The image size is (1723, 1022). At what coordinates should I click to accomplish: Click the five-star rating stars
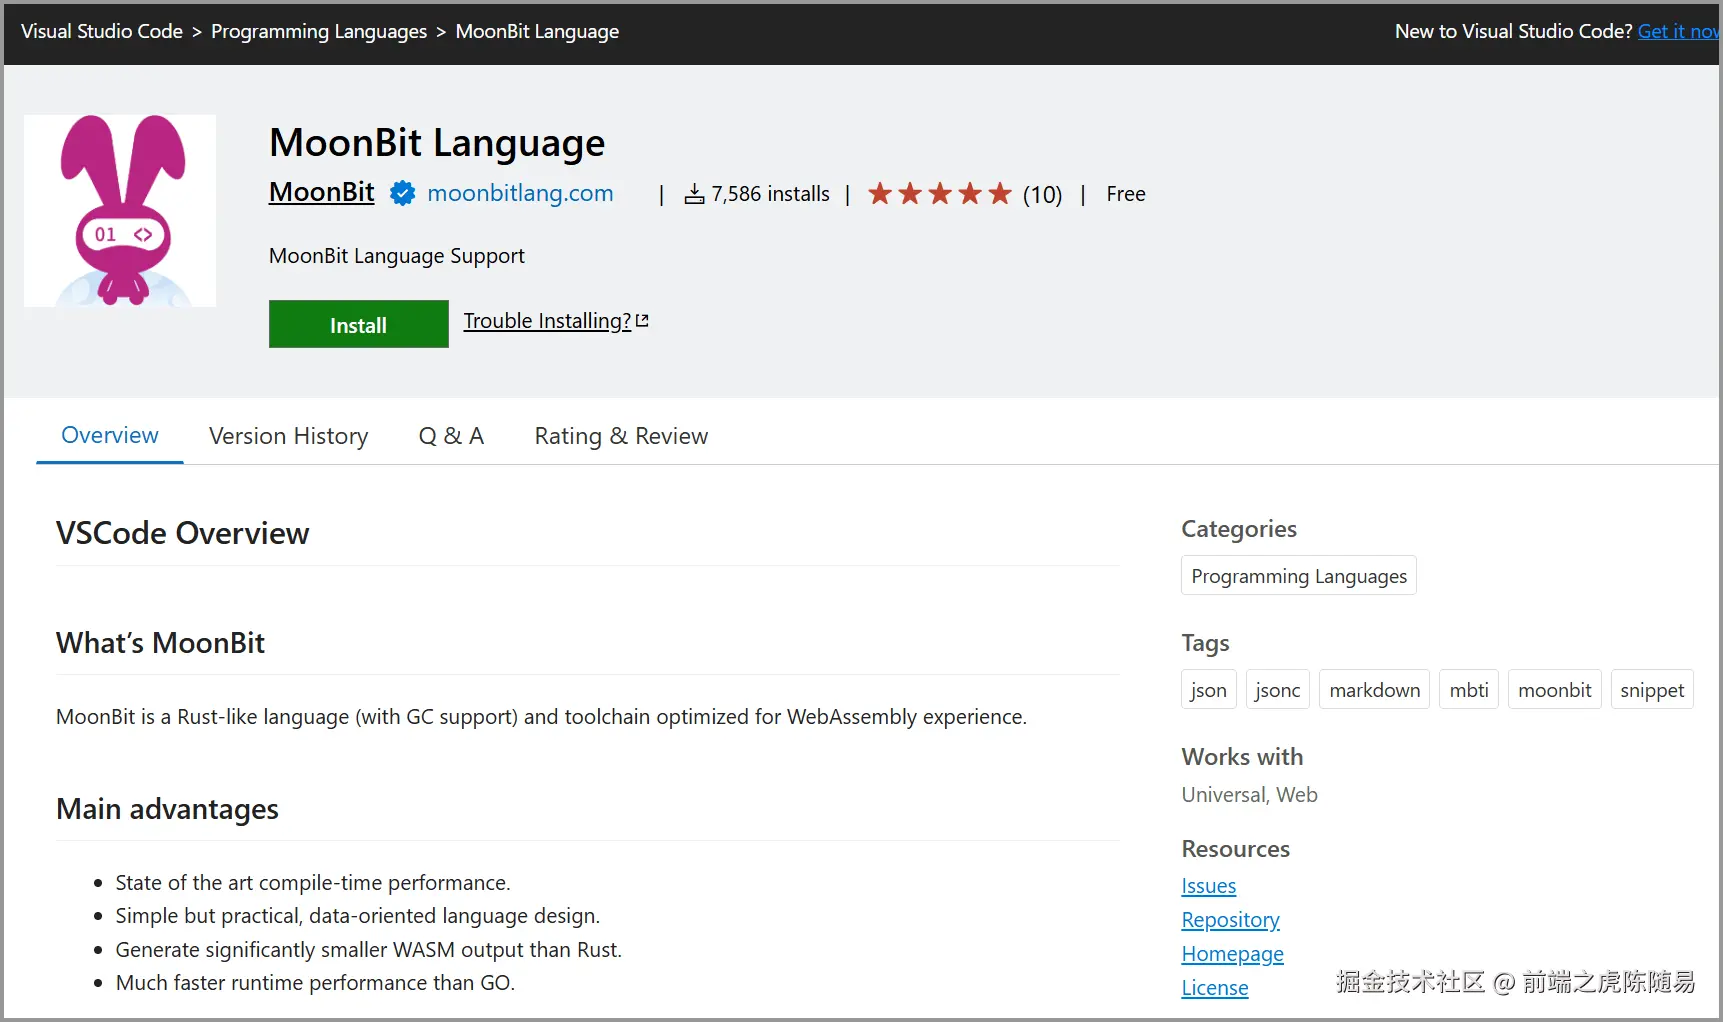pyautogui.click(x=939, y=194)
